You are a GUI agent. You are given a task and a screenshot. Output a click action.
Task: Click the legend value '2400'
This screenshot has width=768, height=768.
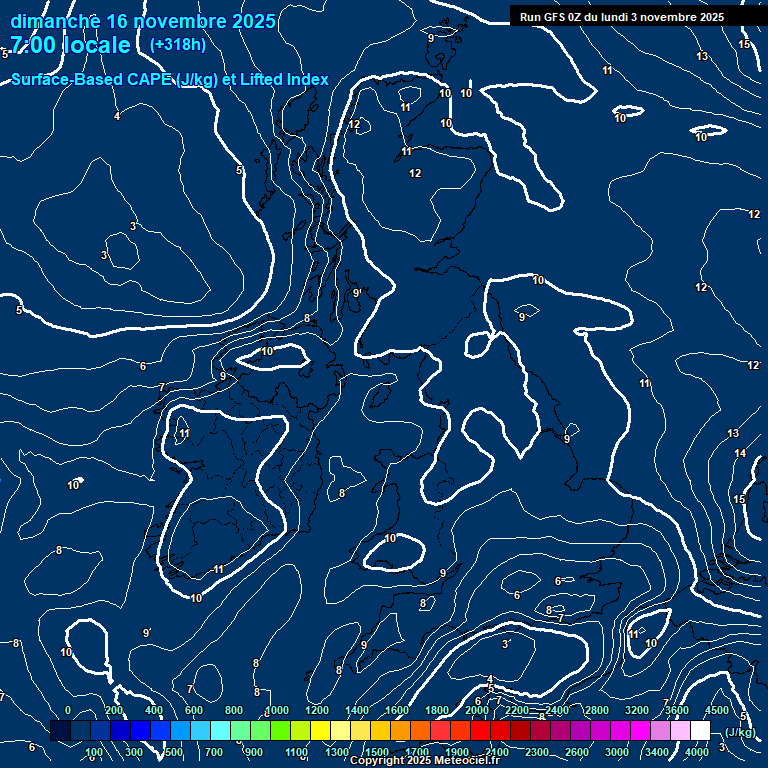[x=557, y=710]
